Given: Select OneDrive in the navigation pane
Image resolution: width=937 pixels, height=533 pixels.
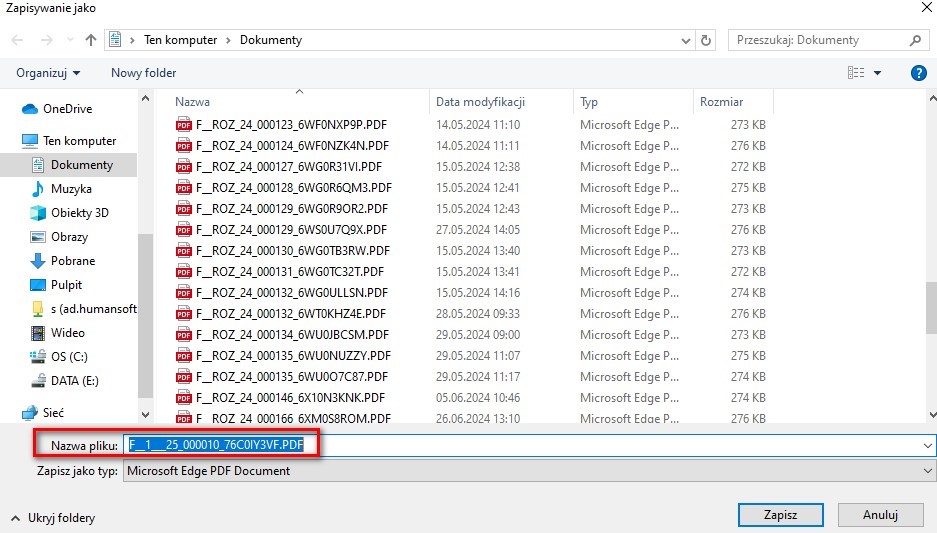Looking at the screenshot, I should (x=67, y=109).
